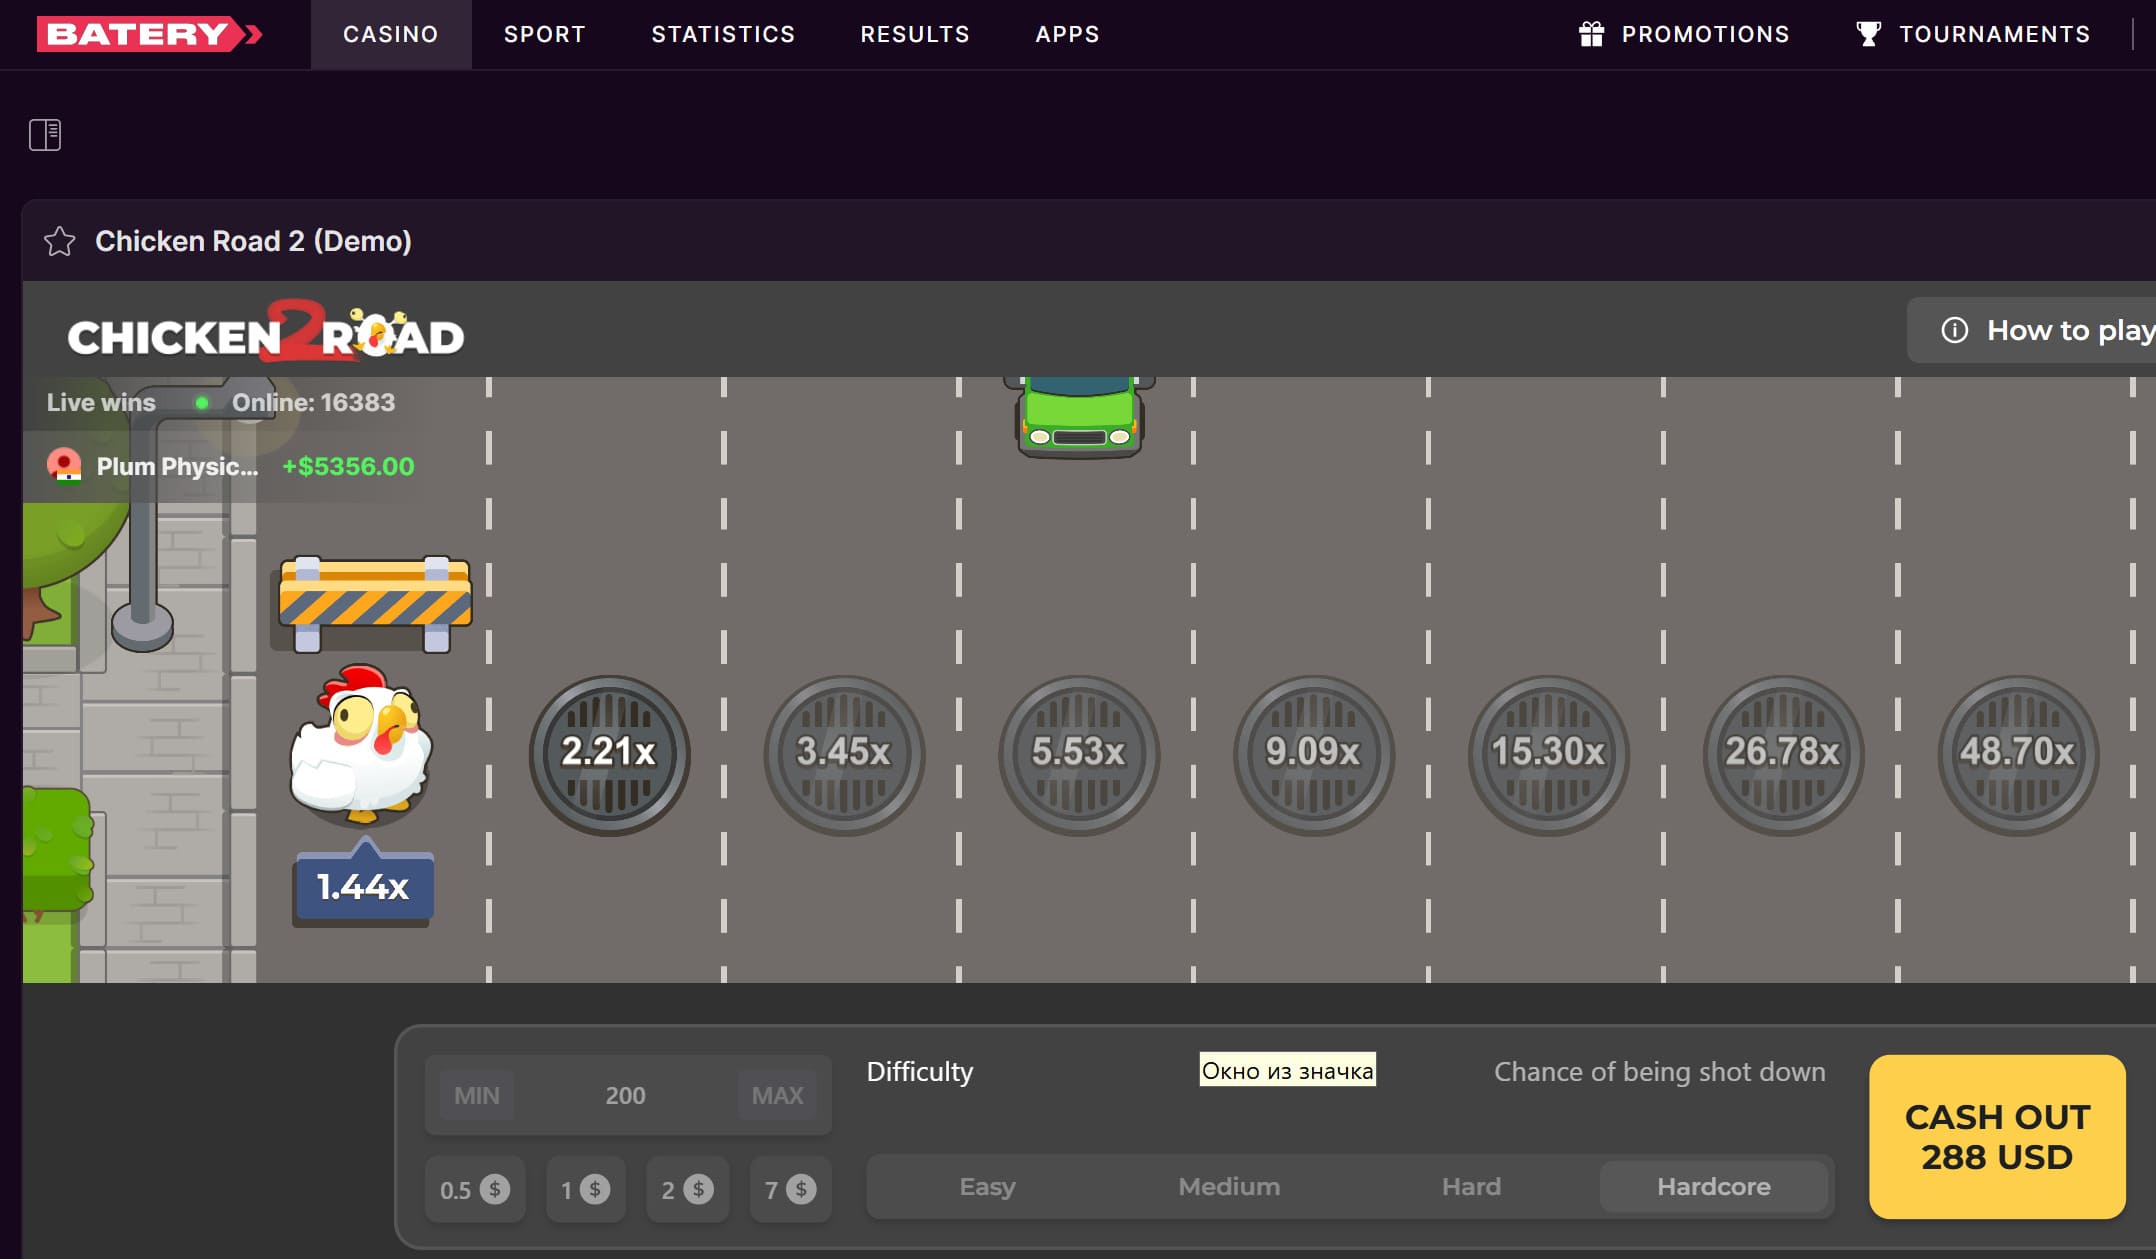Viewport: 2156px width, 1259px height.
Task: Favorite Chicken Road 2 with the star icon
Action: (x=60, y=241)
